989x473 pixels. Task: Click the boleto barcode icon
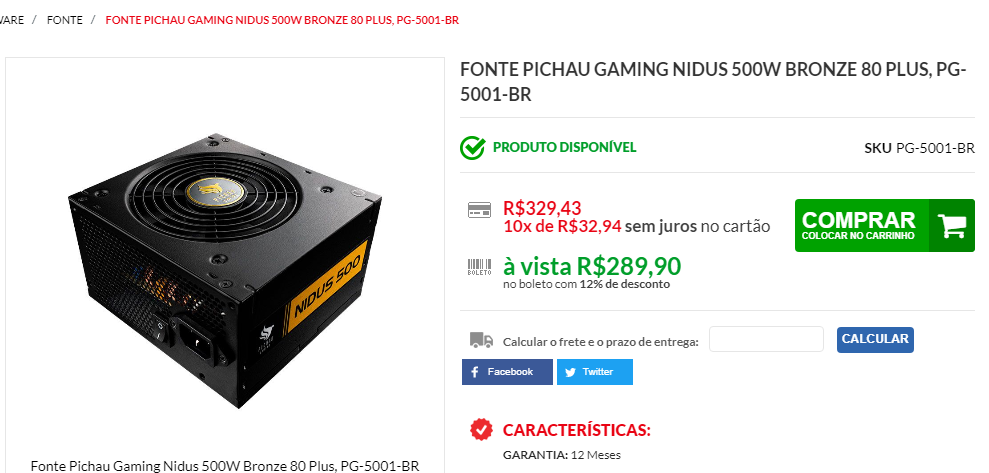(x=479, y=267)
